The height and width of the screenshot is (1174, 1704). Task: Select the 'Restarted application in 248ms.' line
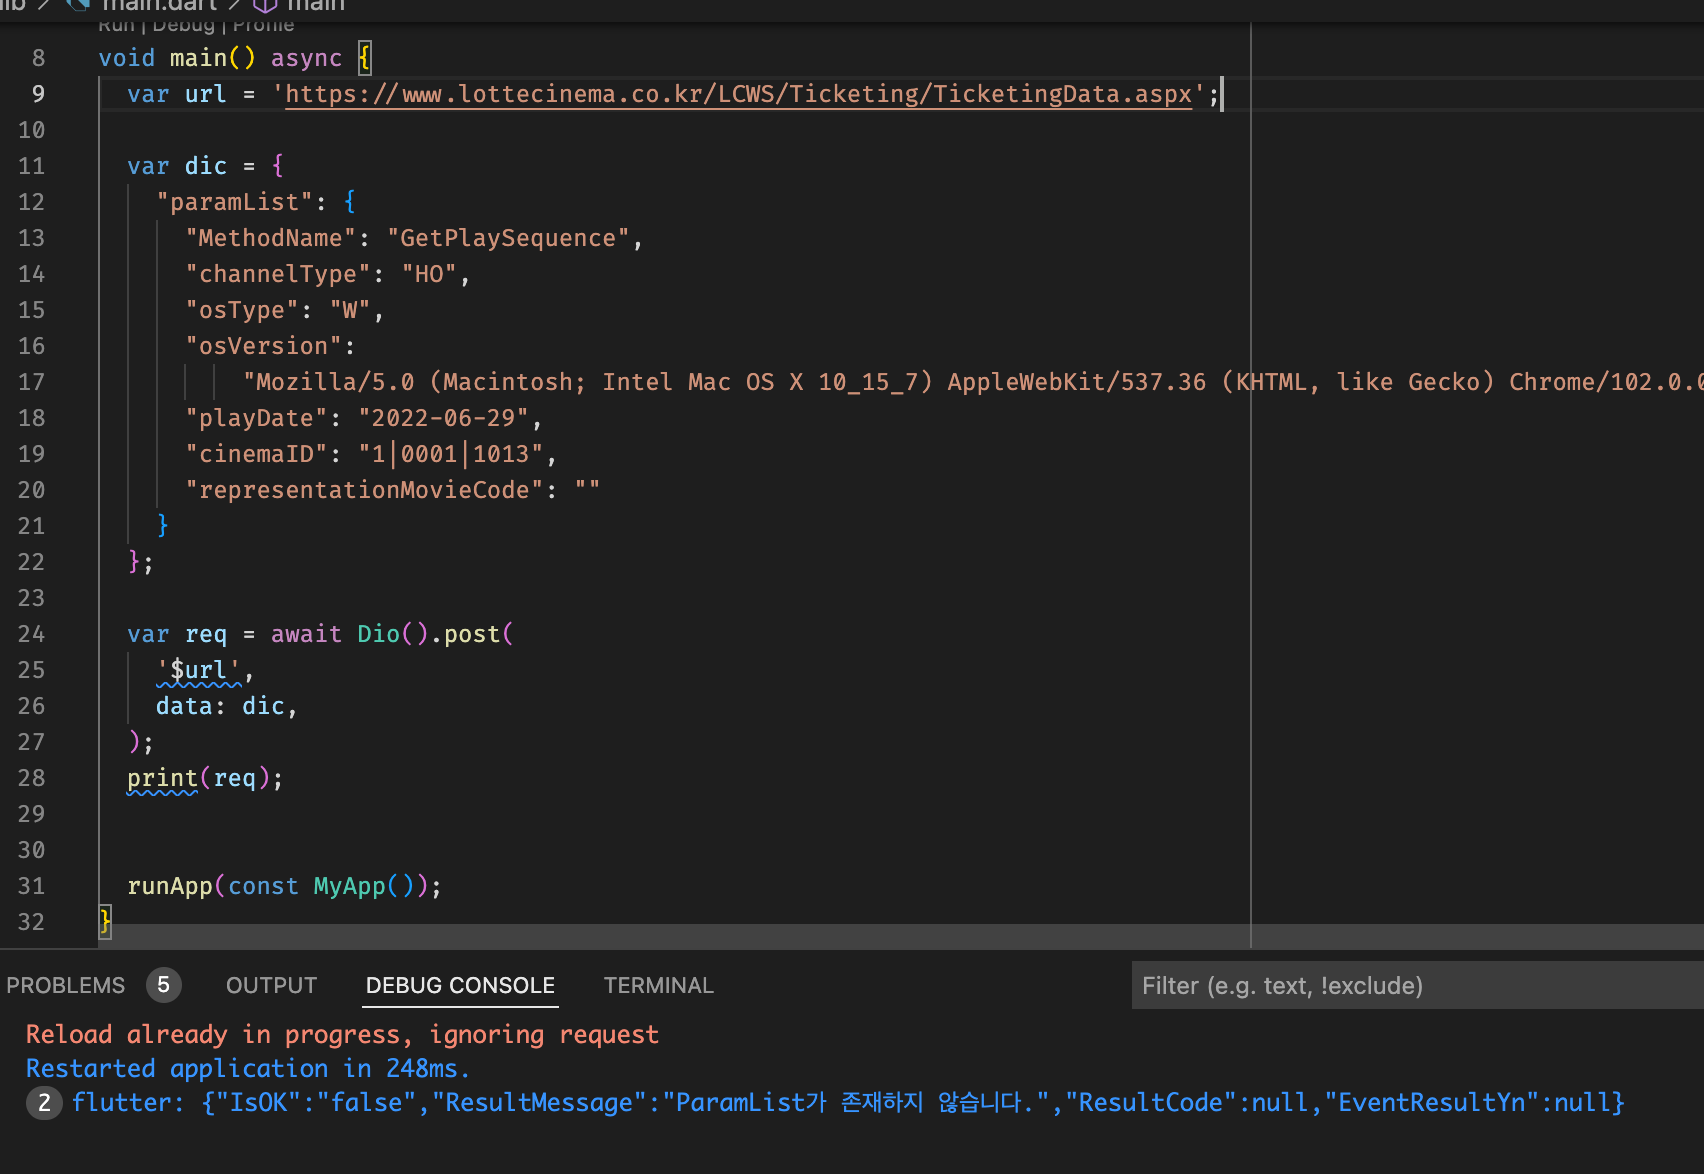248,1069
